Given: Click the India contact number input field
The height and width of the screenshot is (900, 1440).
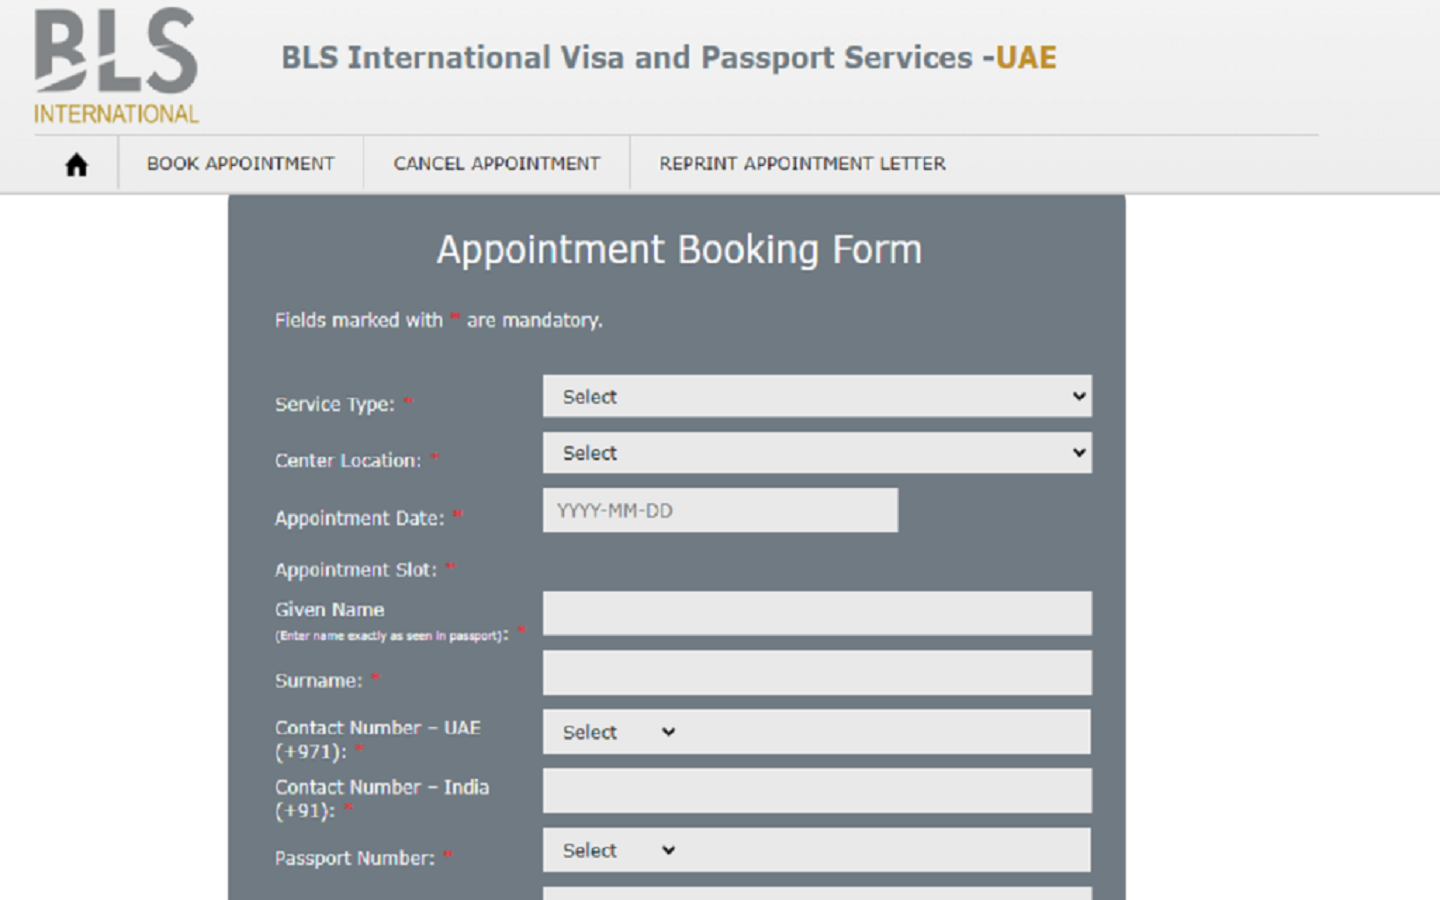Looking at the screenshot, I should (817, 790).
